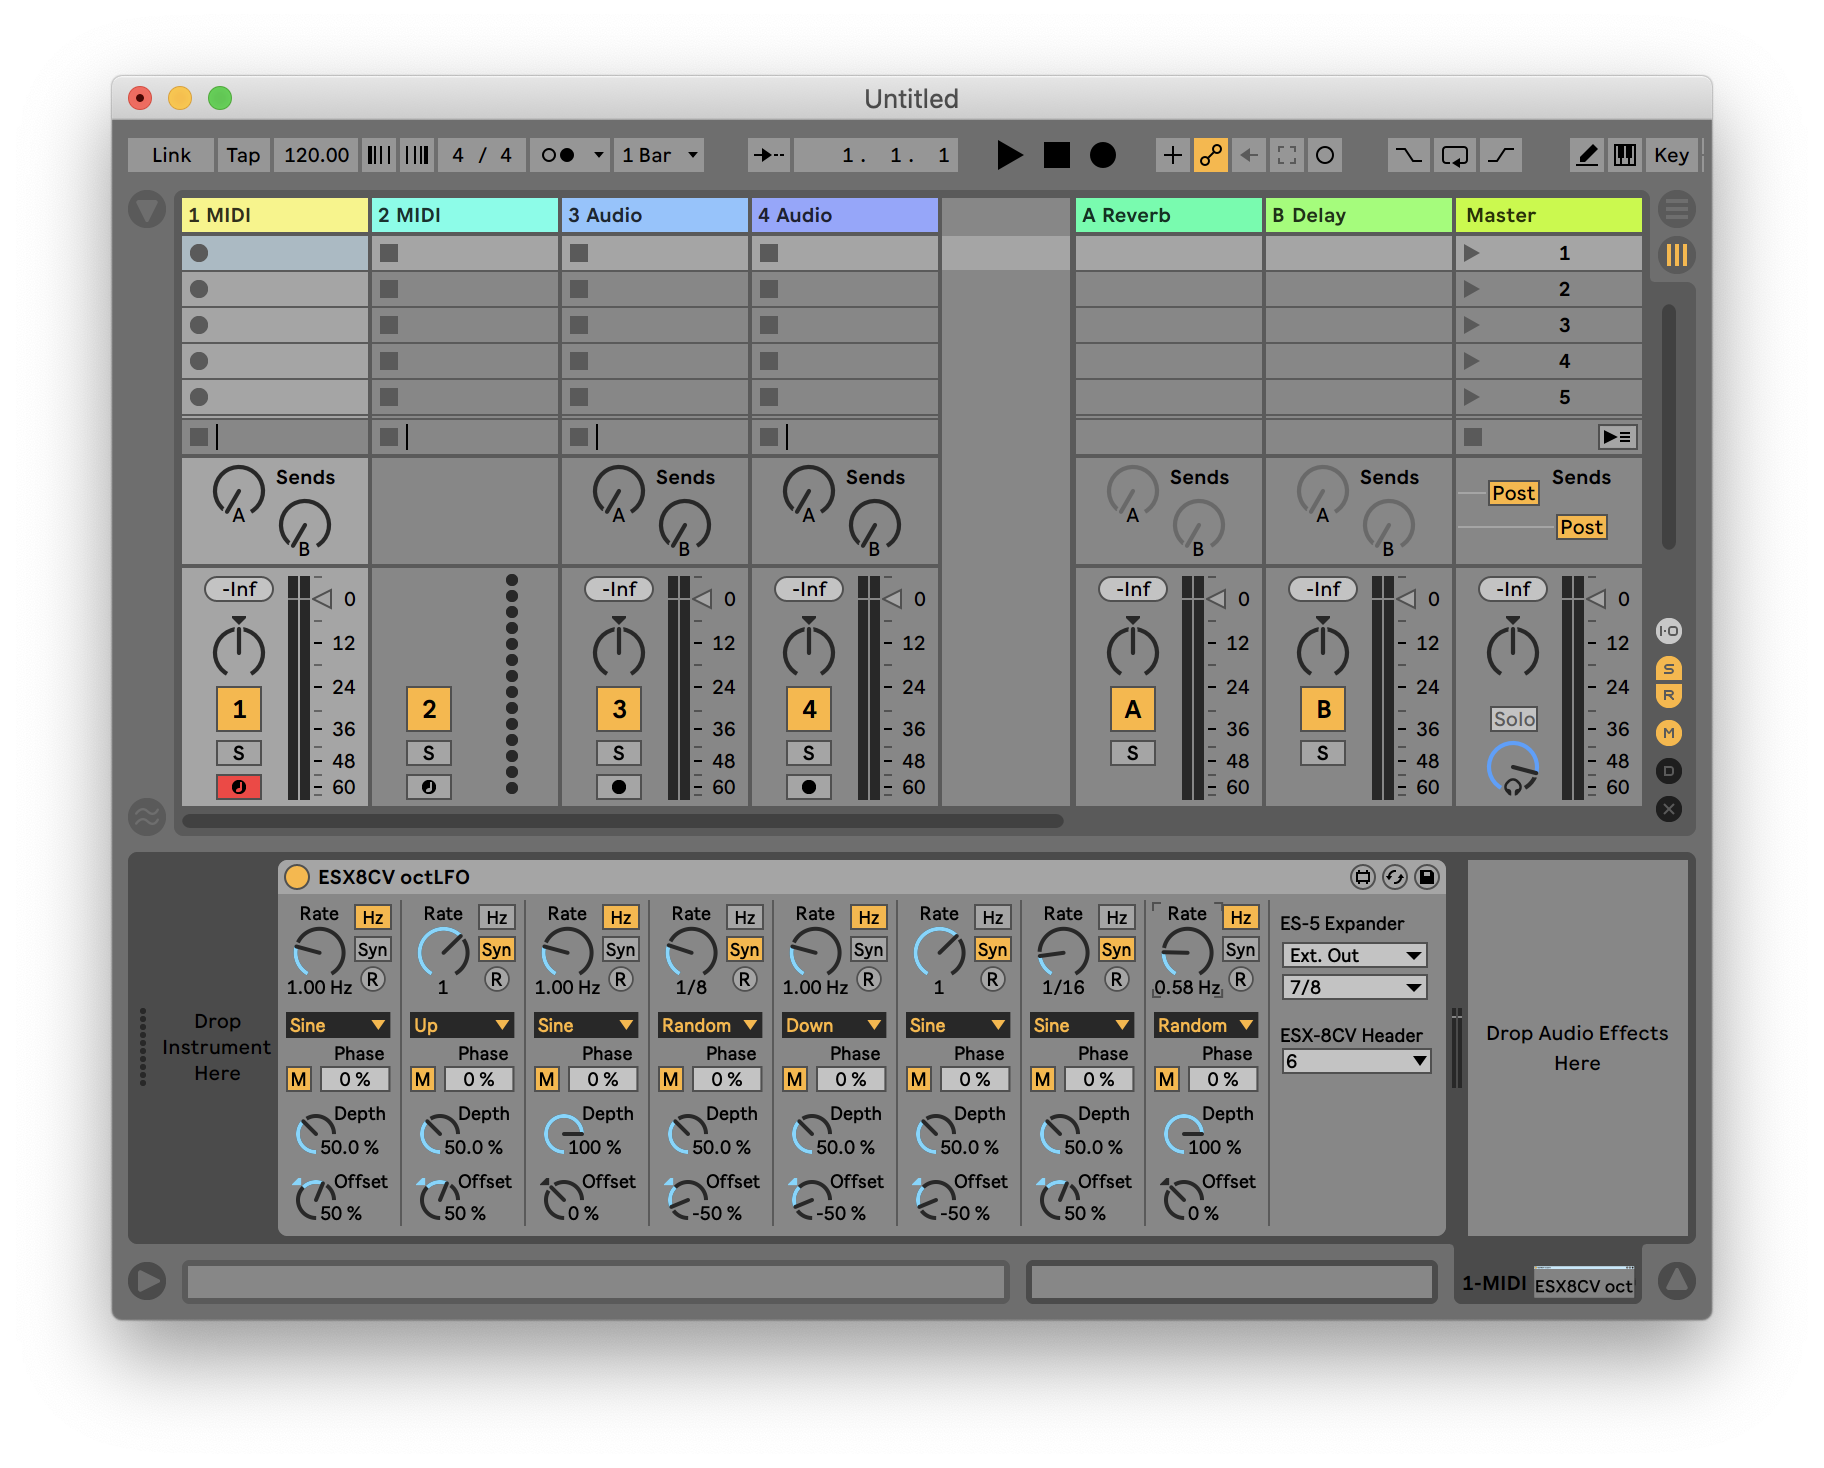Toggle the ESX8CV octLFO device activator
1824x1468 pixels.
pyautogui.click(x=297, y=877)
